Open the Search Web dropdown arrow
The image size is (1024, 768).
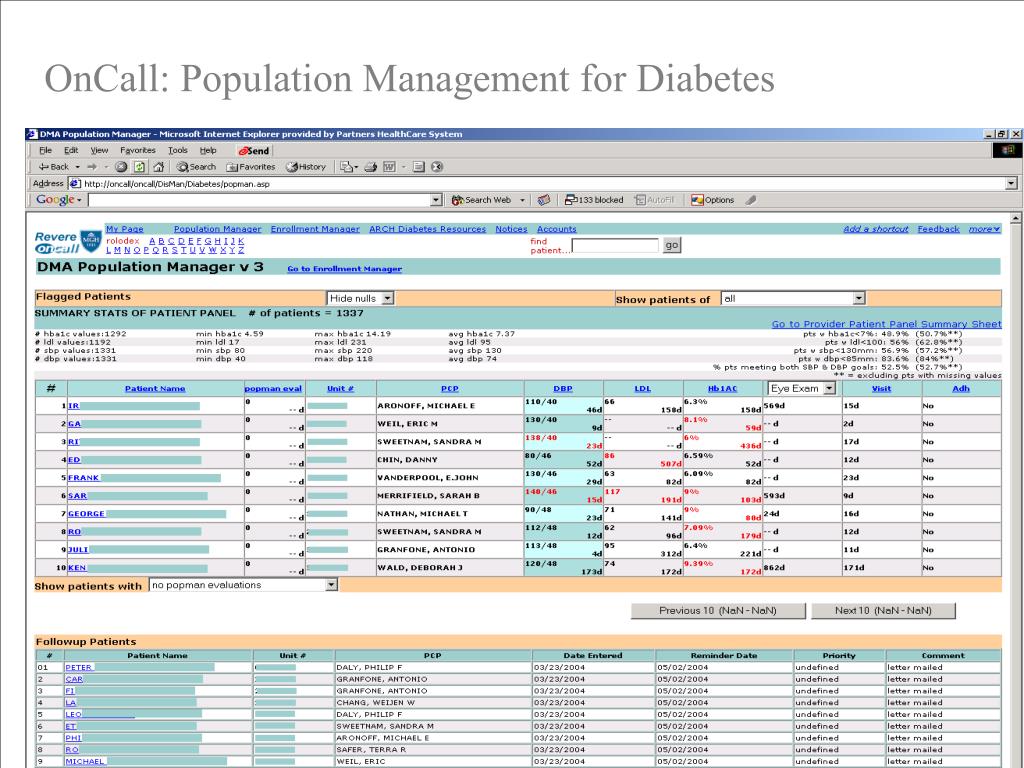tap(522, 200)
